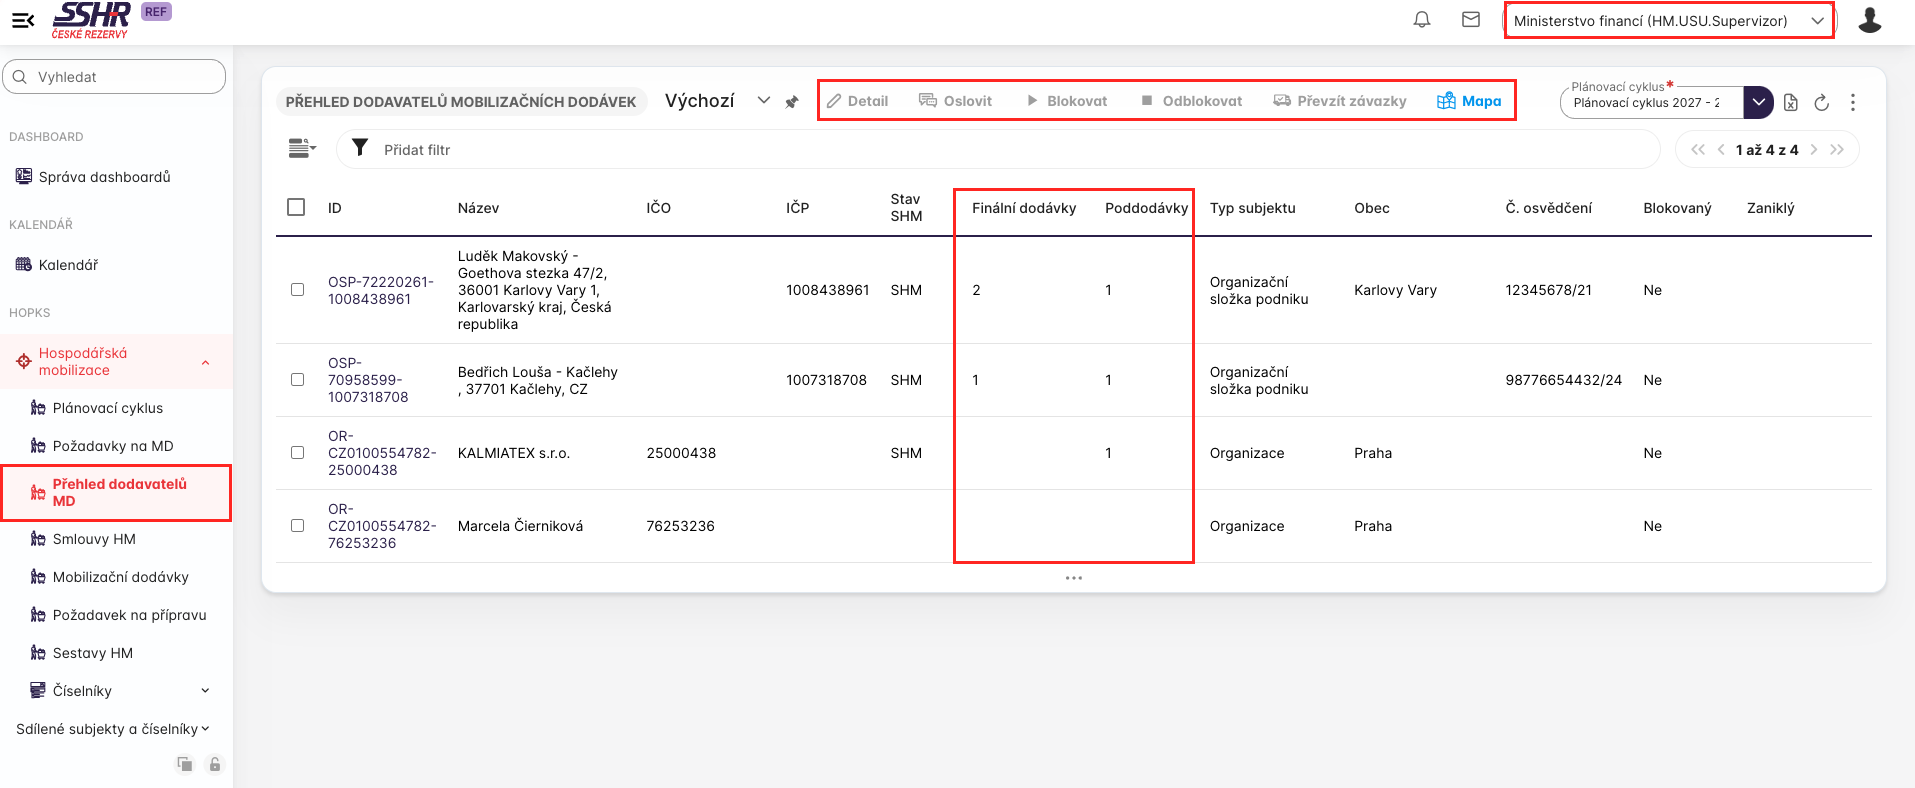Tick the select-all checkbox in table header
The image size is (1915, 788).
296,207
